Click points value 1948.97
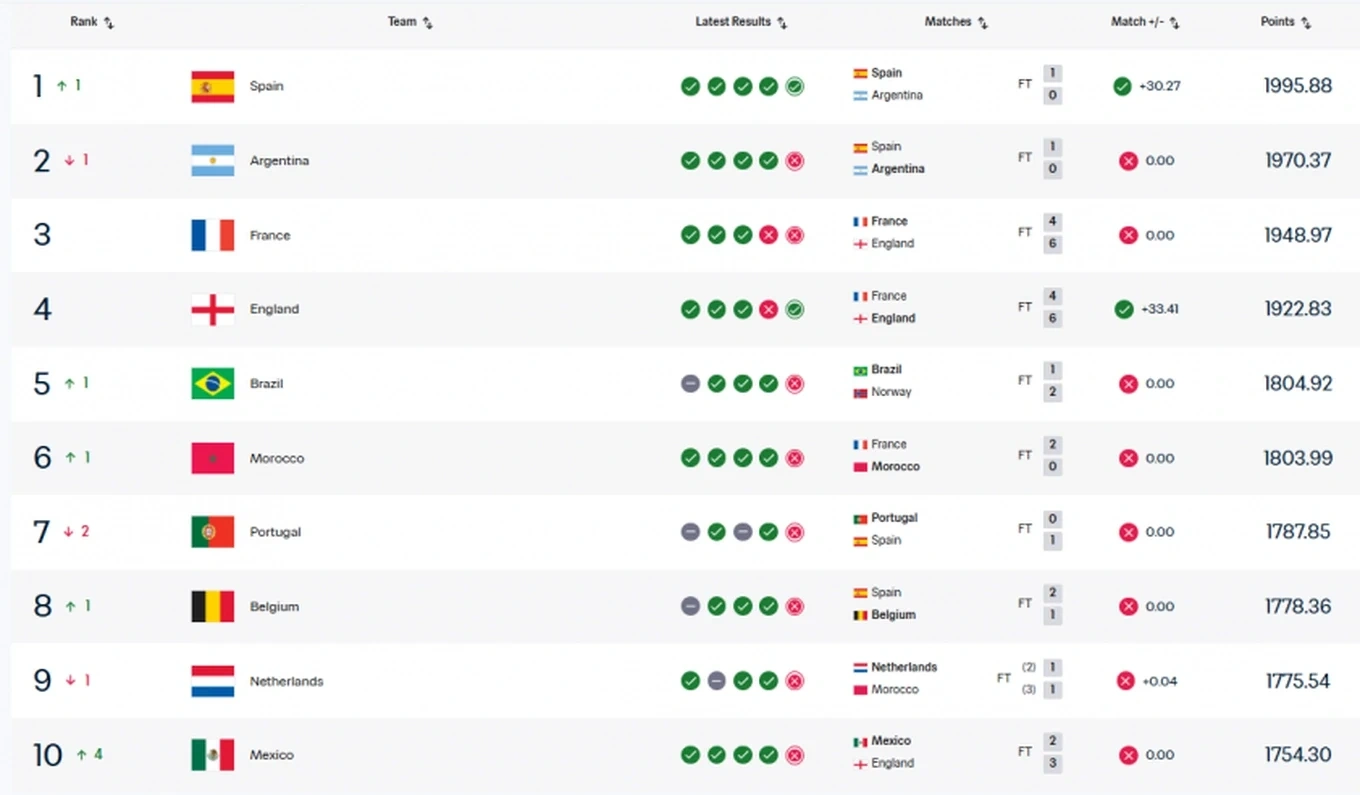 tap(1298, 236)
